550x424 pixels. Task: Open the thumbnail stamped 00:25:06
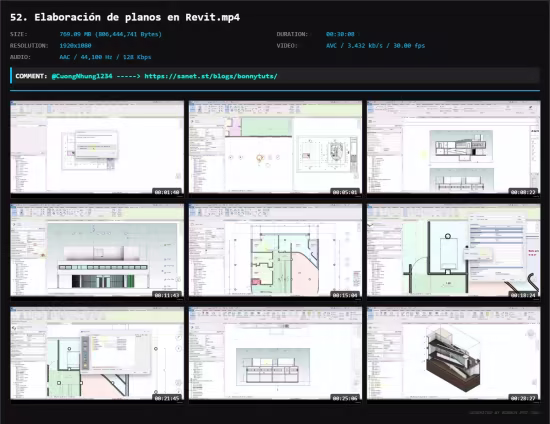pos(275,354)
